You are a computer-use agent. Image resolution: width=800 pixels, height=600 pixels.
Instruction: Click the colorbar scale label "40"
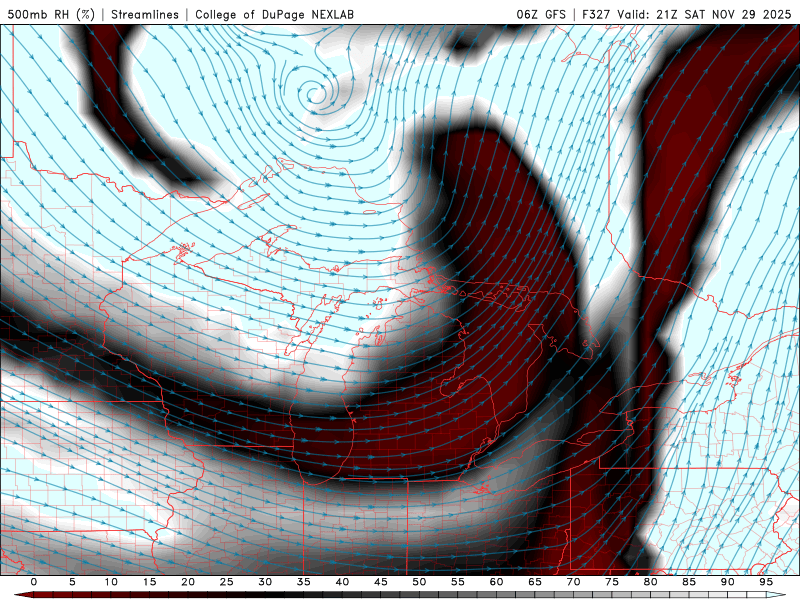[x=342, y=582]
